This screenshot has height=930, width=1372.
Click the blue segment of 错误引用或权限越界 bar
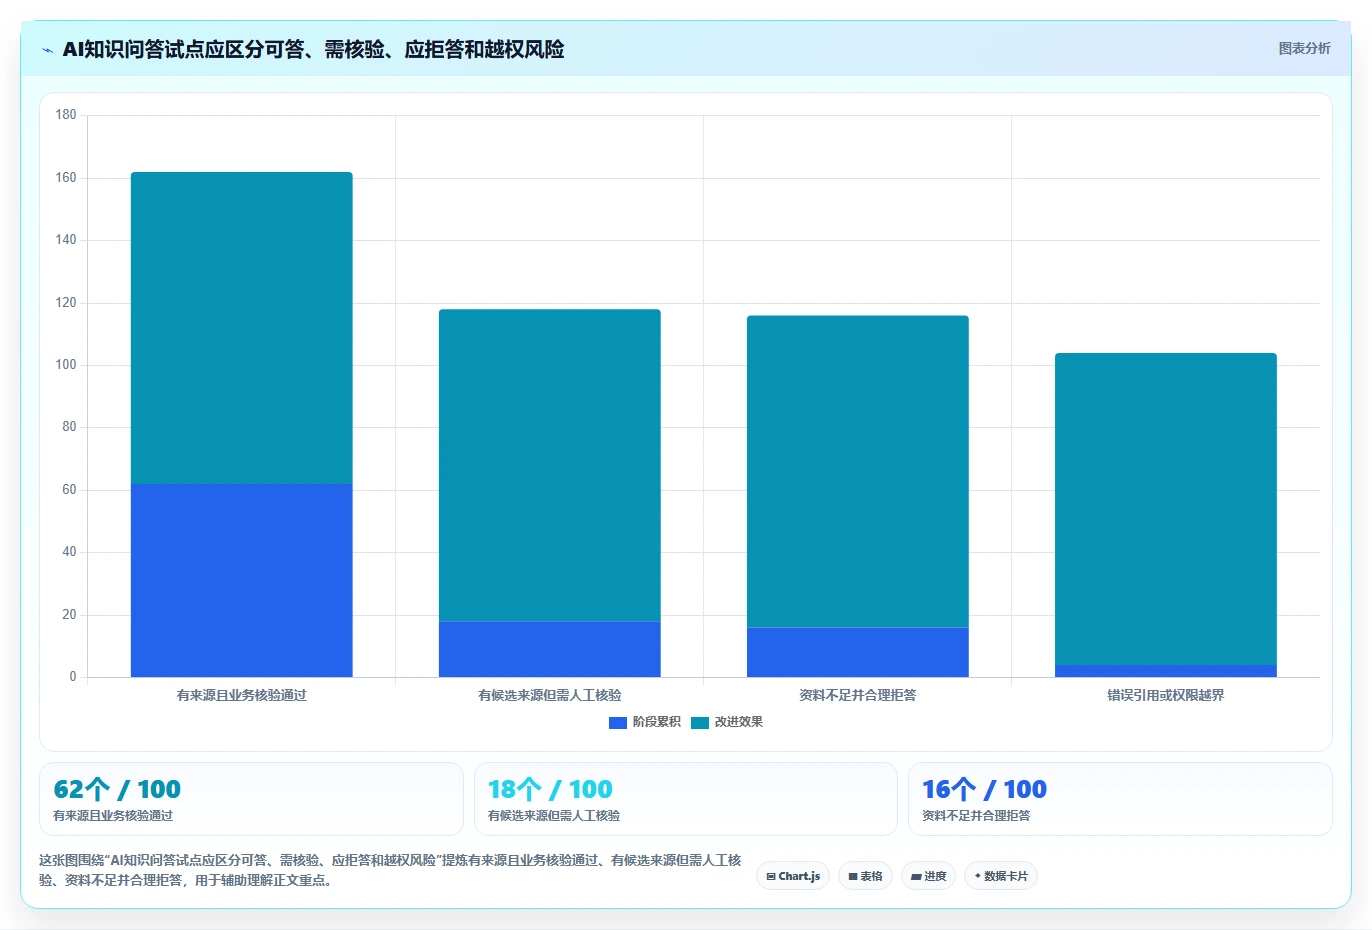click(x=1166, y=671)
